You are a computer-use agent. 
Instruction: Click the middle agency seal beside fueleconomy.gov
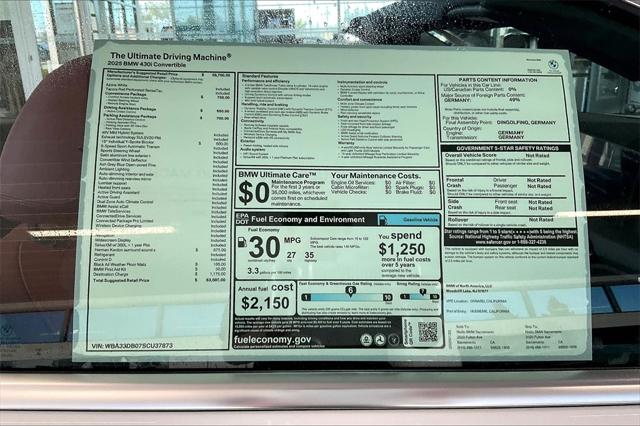pos(380,339)
